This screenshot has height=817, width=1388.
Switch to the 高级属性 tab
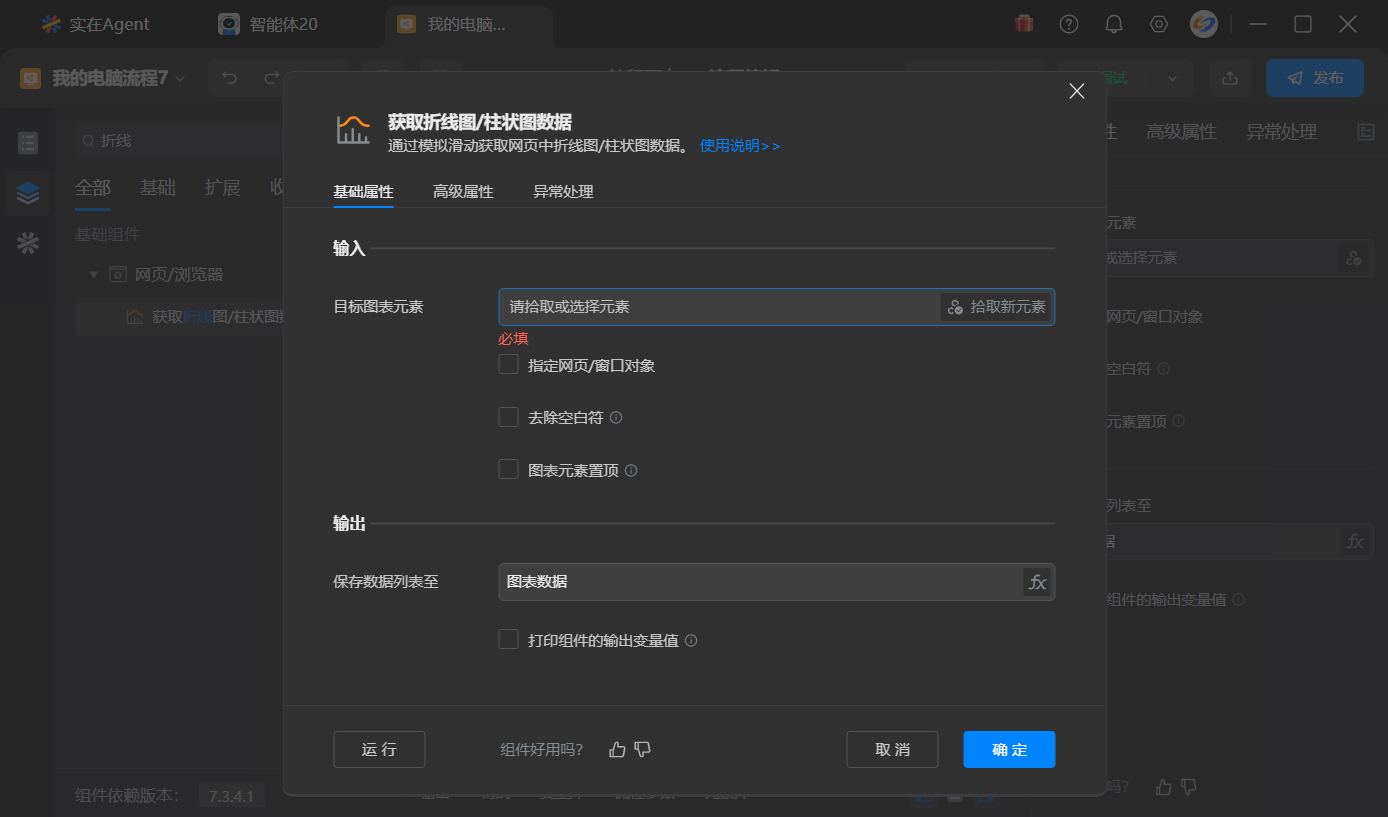click(463, 191)
